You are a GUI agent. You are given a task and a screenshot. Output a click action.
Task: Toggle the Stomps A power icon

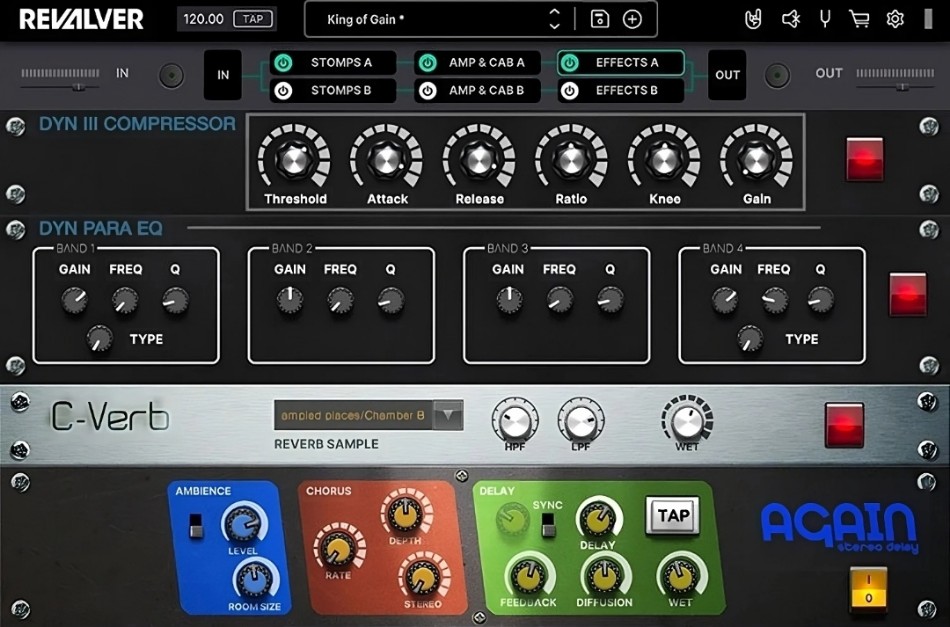pos(283,62)
